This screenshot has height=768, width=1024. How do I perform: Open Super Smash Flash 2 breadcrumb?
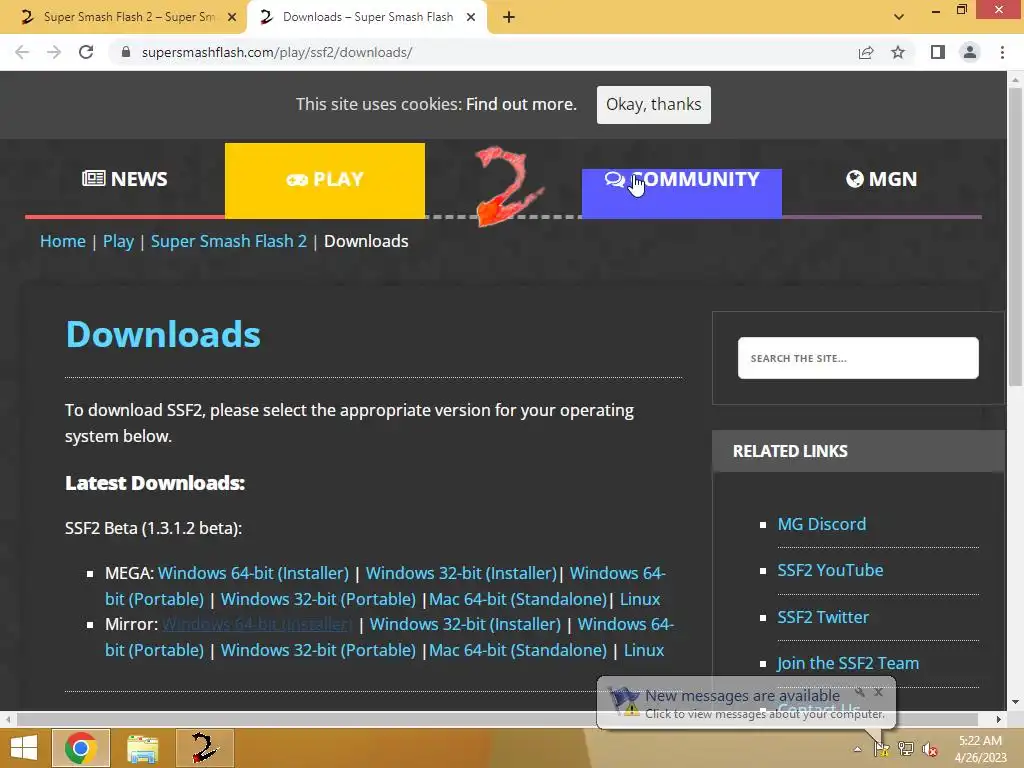[229, 242]
